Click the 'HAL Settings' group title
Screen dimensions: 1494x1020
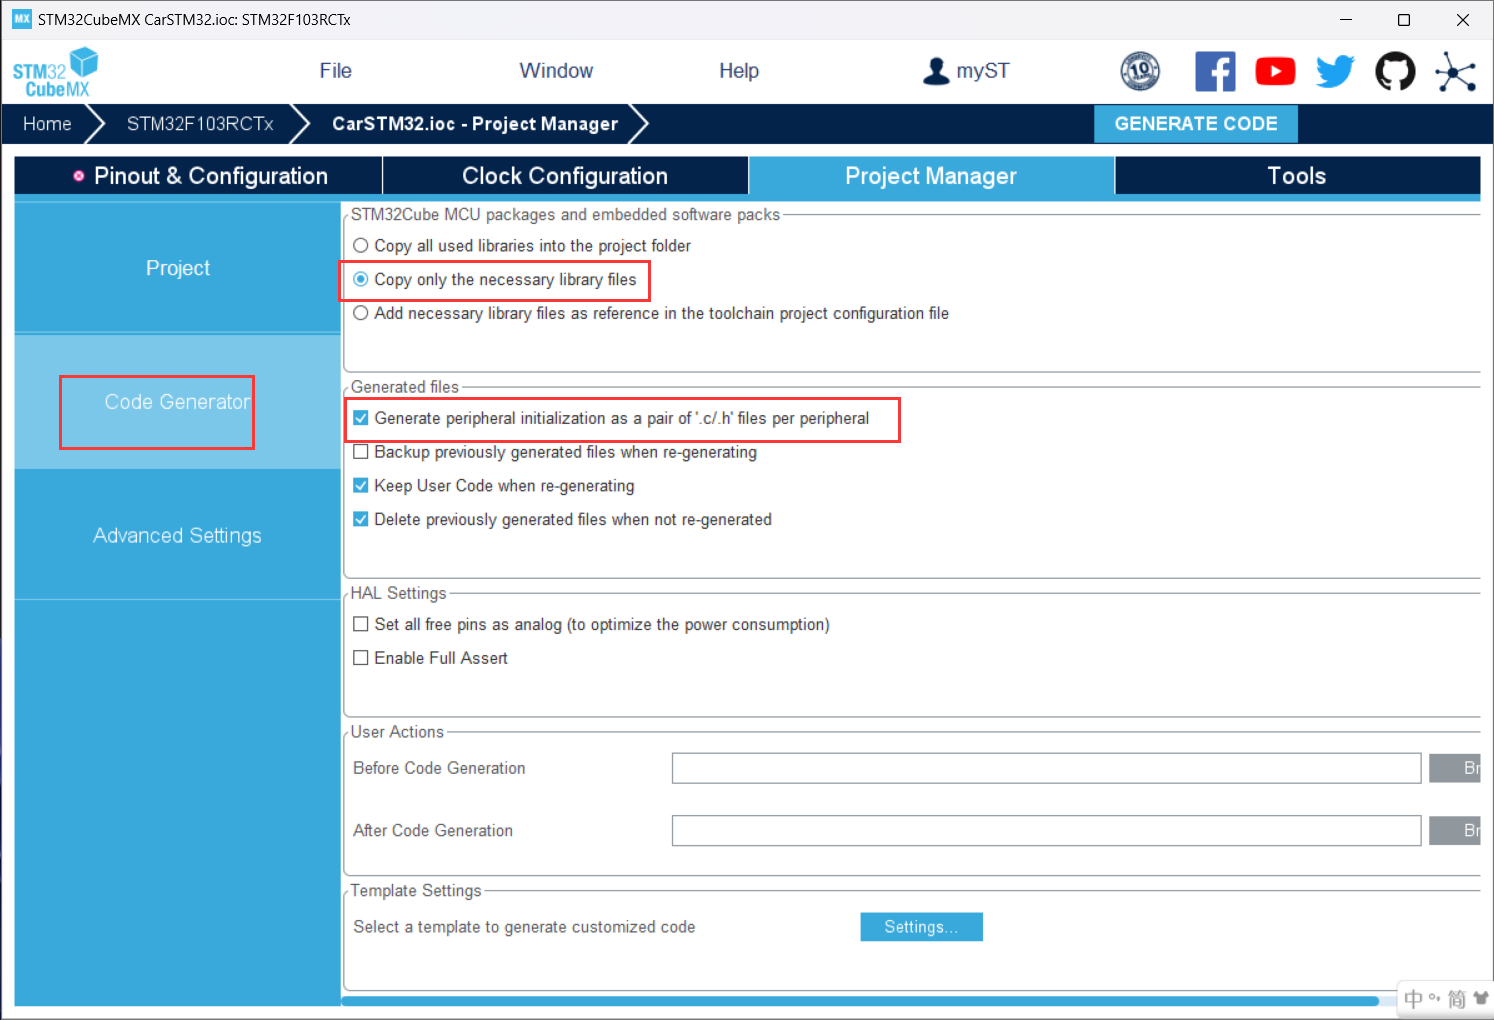[x=398, y=593]
